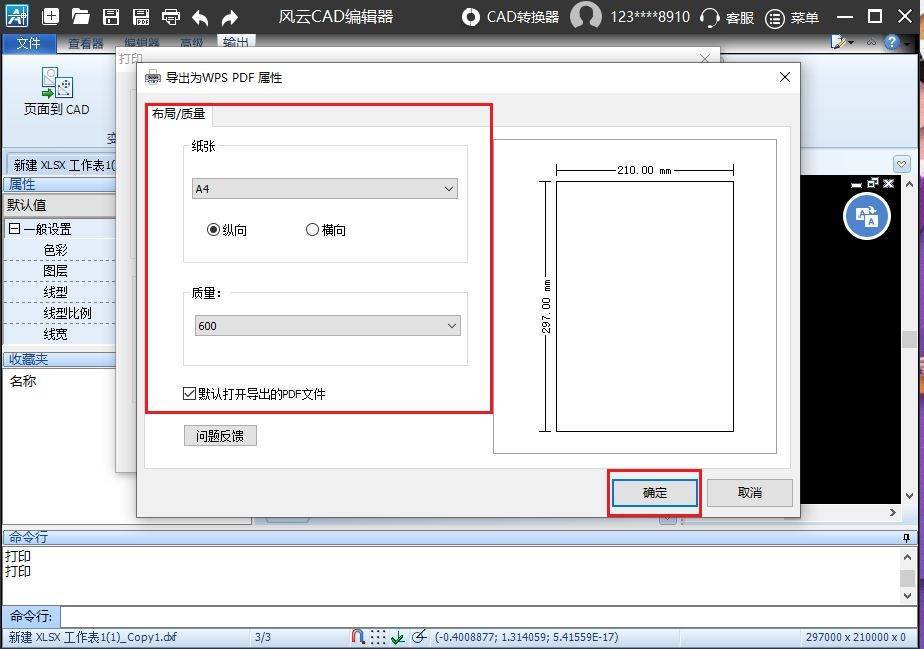Click the command line scrollbar down arrow
The height and width of the screenshot is (649, 924).
(908, 595)
